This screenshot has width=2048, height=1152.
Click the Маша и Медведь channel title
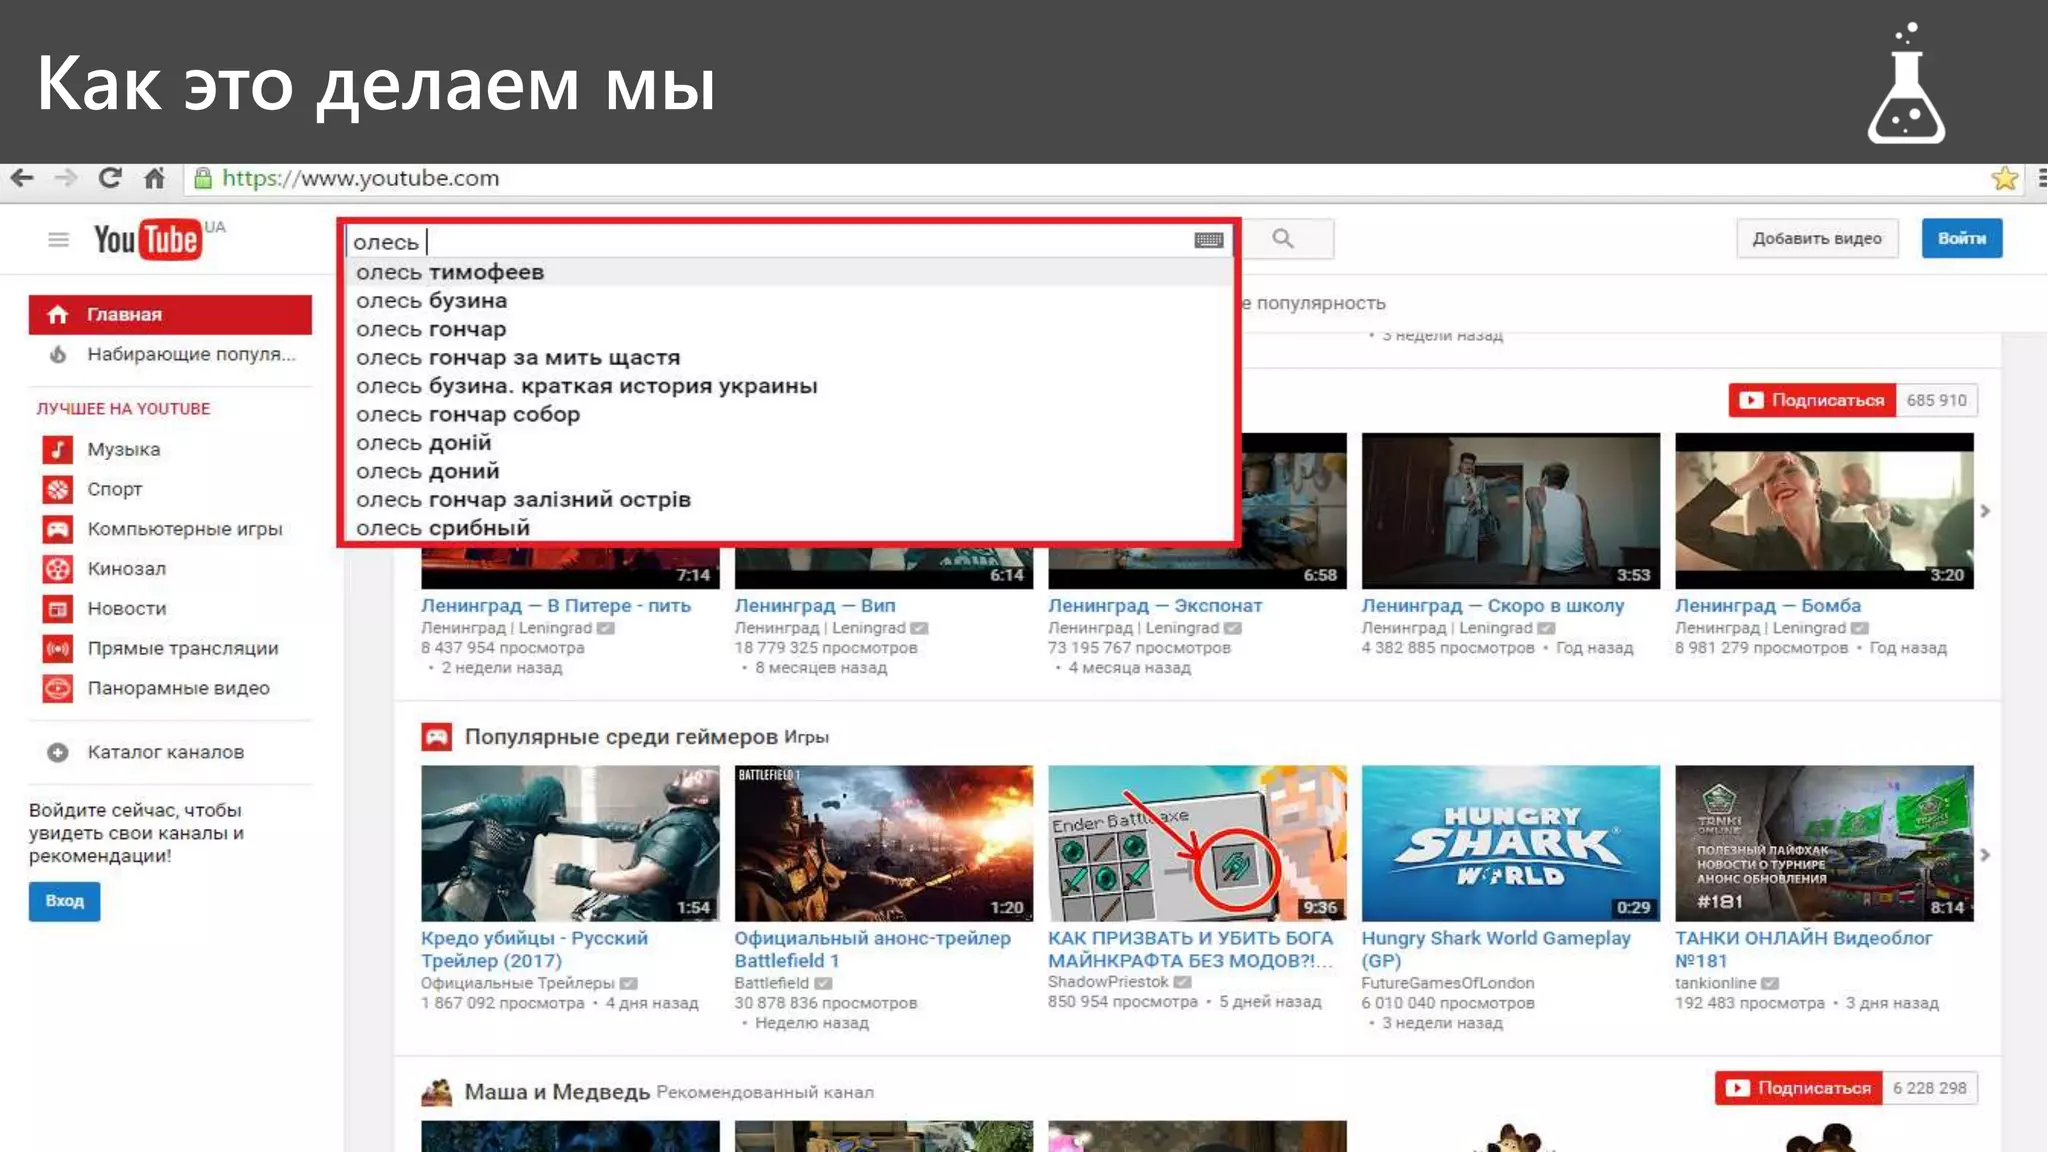(x=557, y=1092)
